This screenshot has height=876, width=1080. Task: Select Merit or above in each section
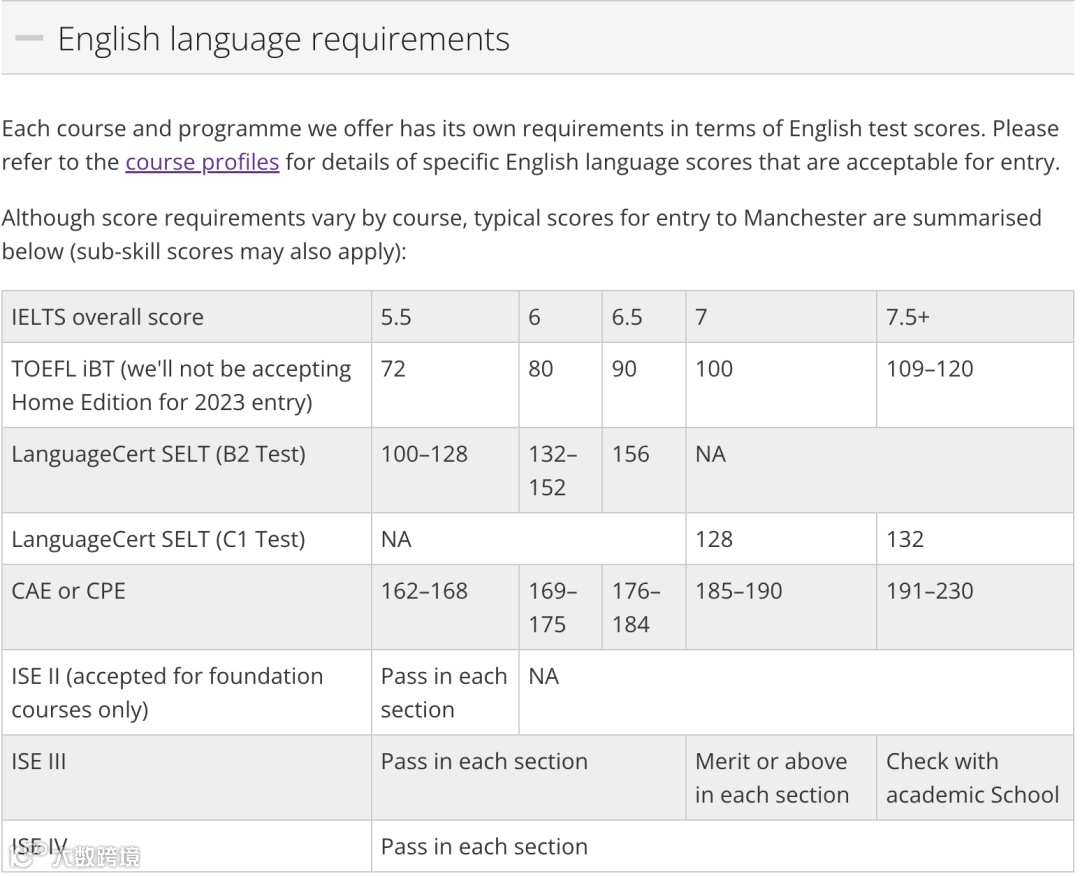771,778
